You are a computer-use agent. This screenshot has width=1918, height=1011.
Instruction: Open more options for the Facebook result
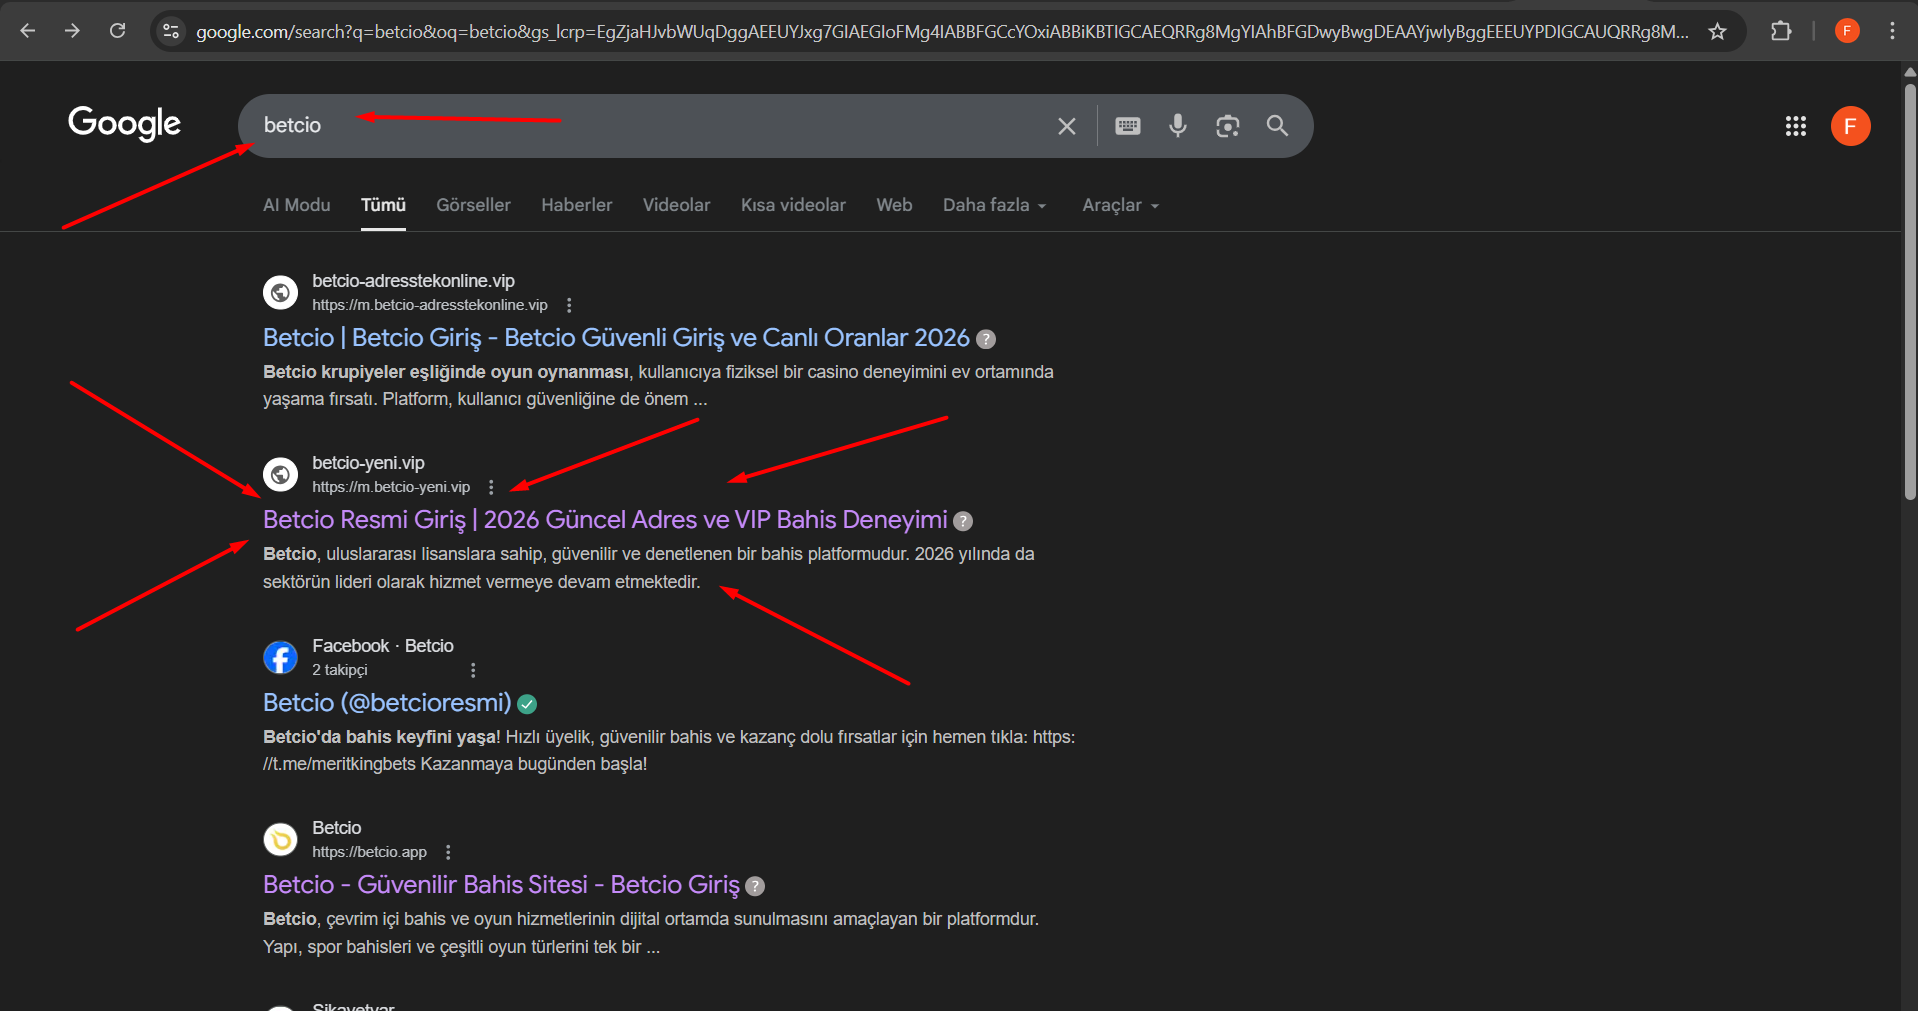click(473, 670)
